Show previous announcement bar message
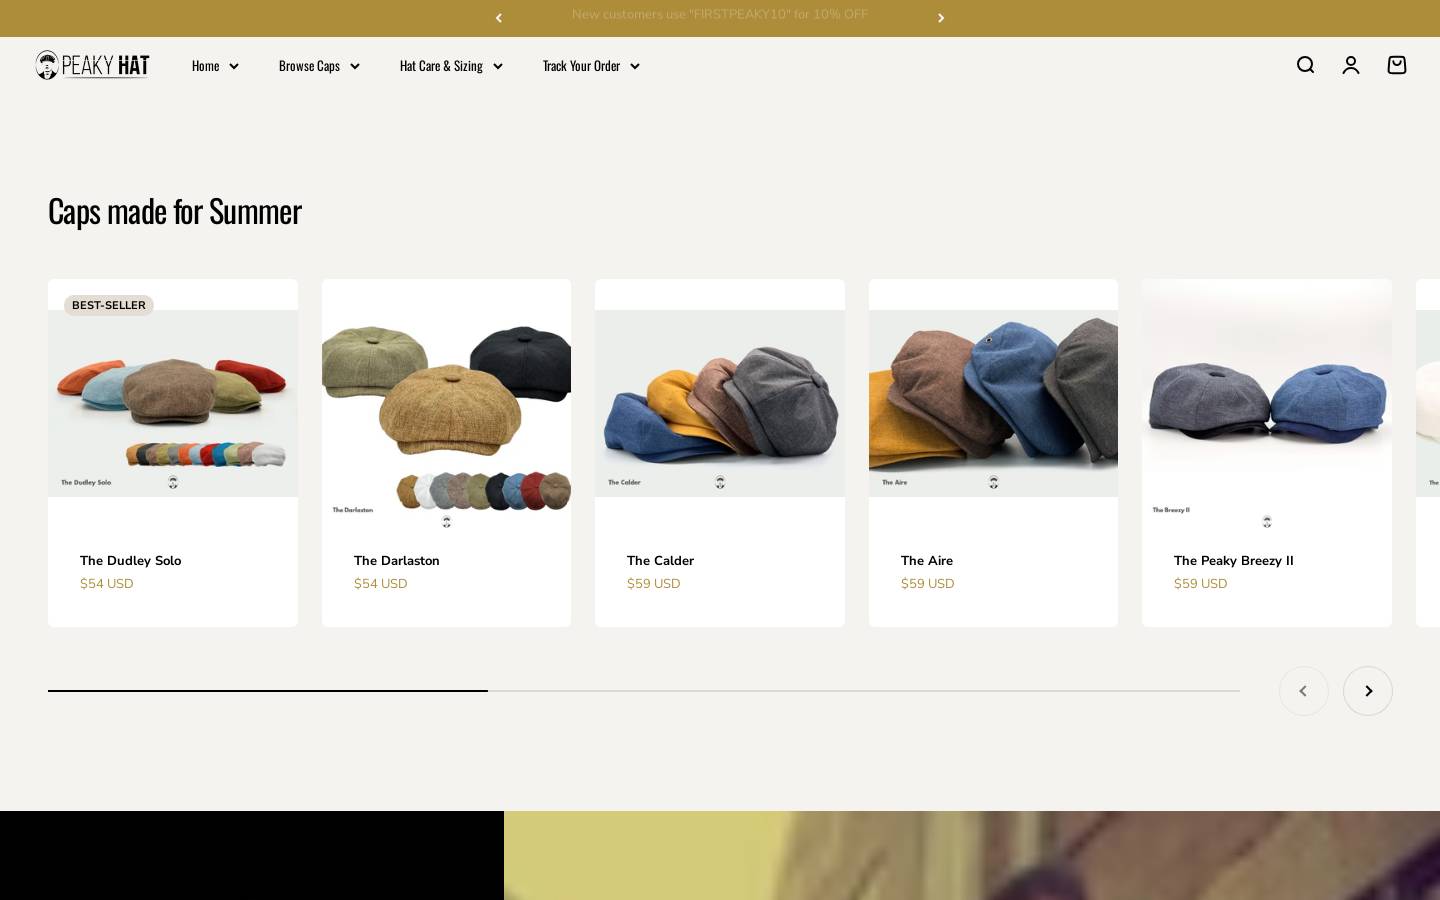 (x=499, y=18)
